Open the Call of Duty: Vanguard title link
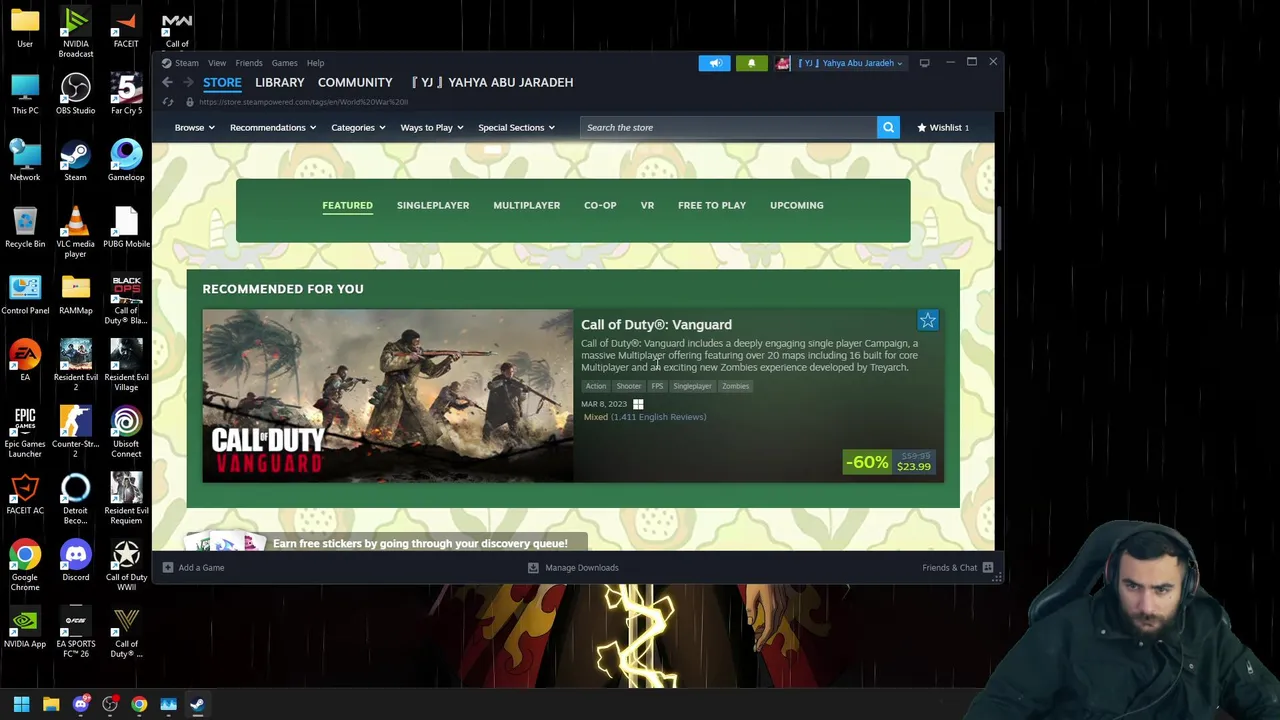The width and height of the screenshot is (1280, 720). point(656,324)
